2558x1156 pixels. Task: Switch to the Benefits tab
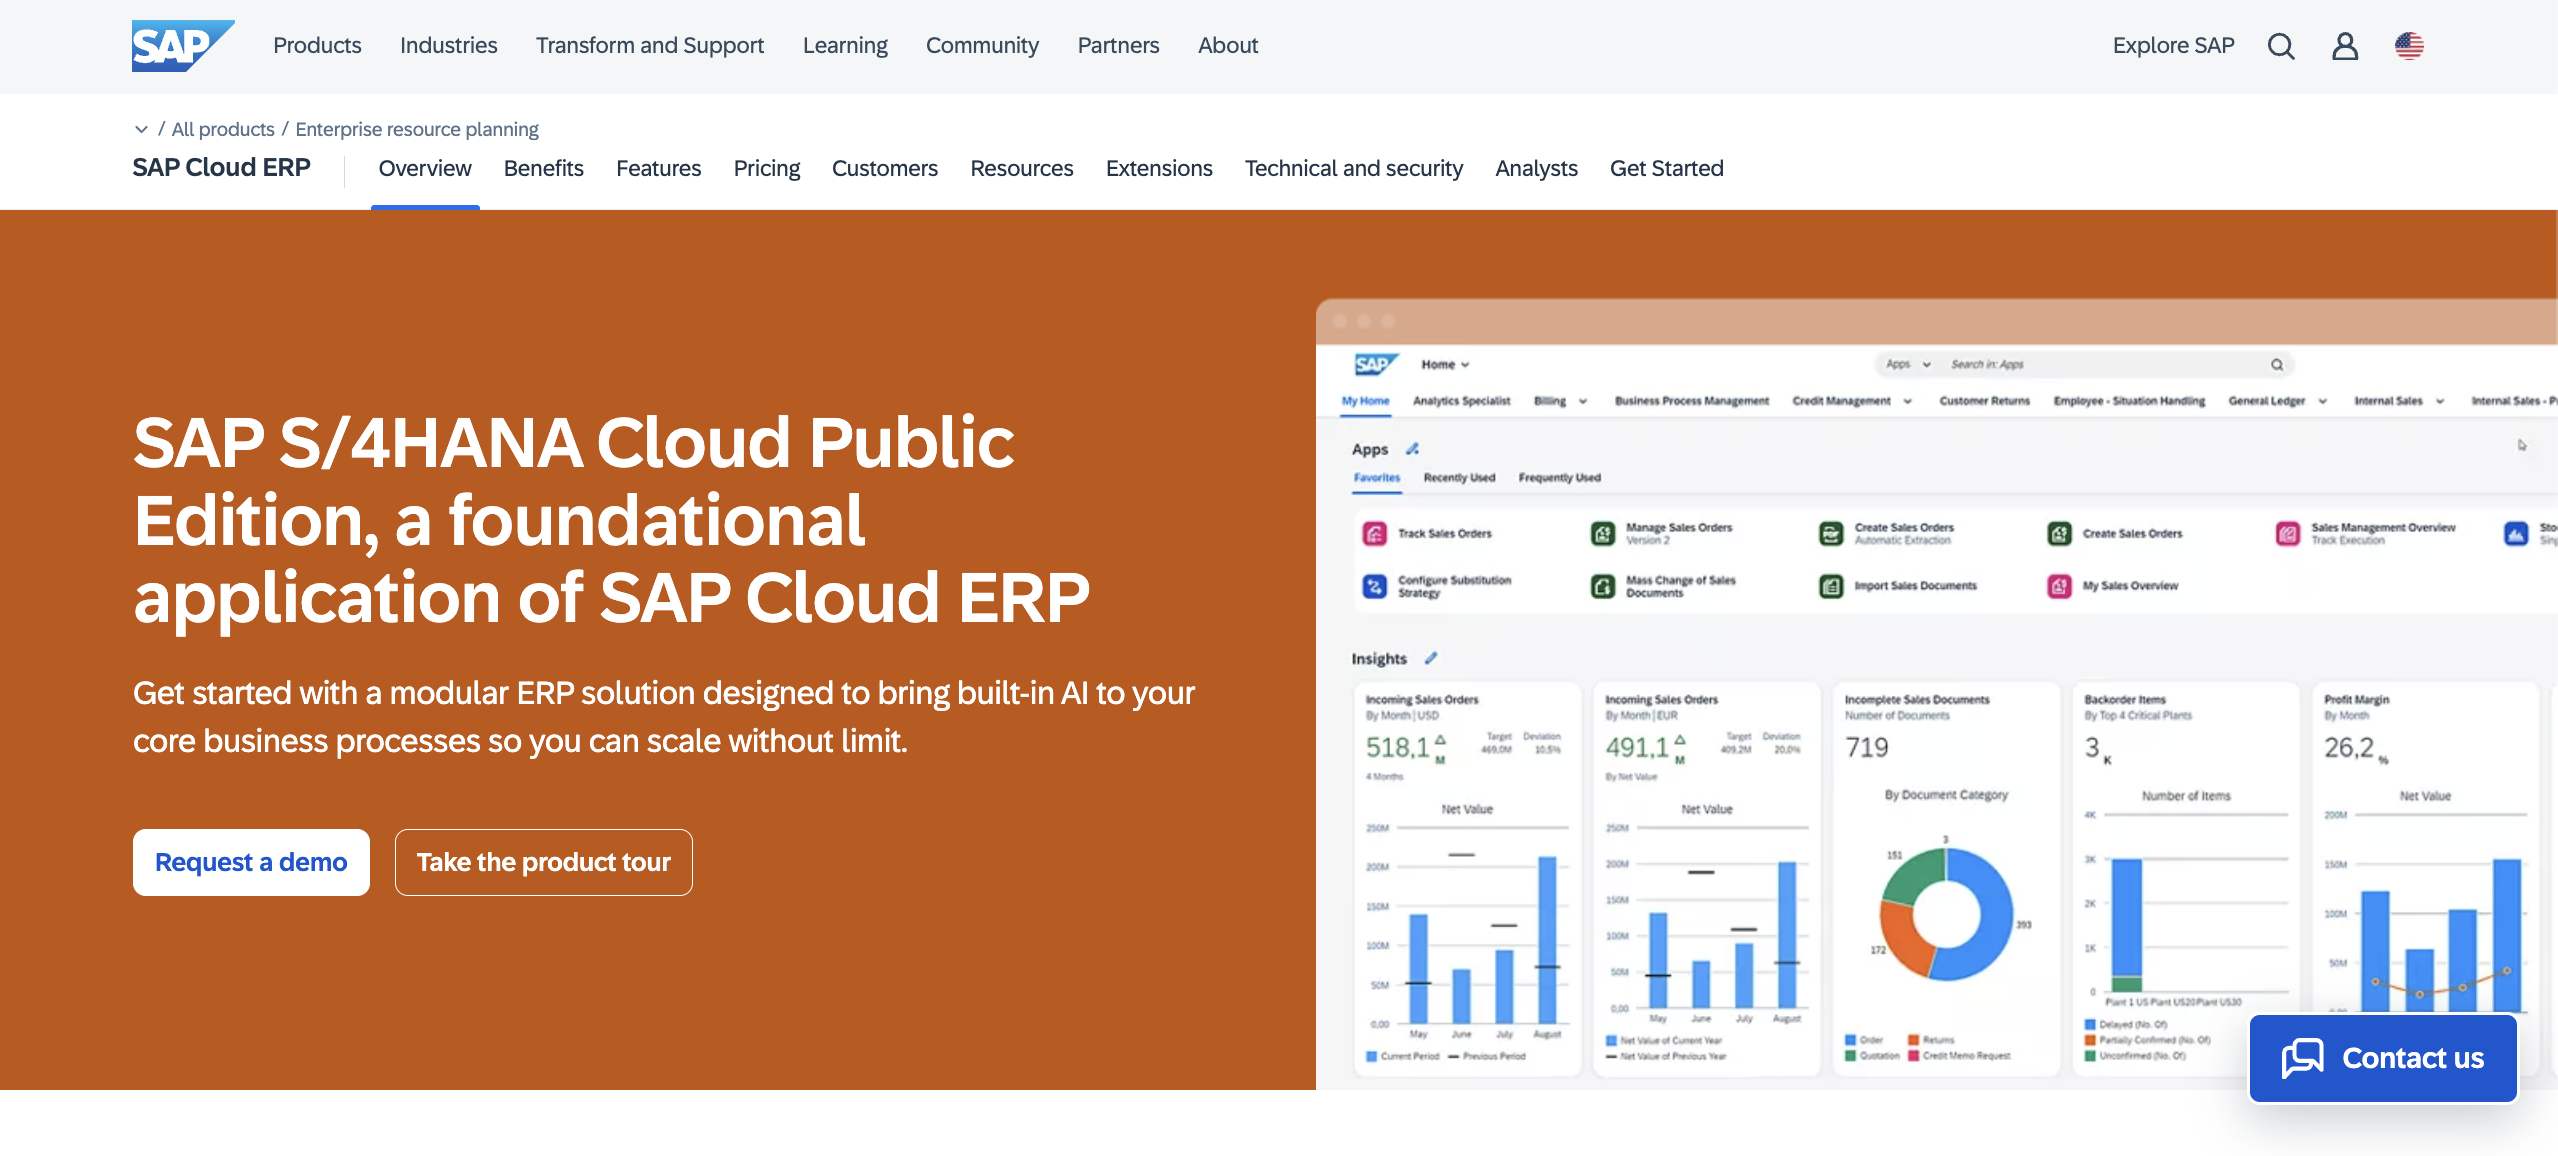tap(543, 168)
